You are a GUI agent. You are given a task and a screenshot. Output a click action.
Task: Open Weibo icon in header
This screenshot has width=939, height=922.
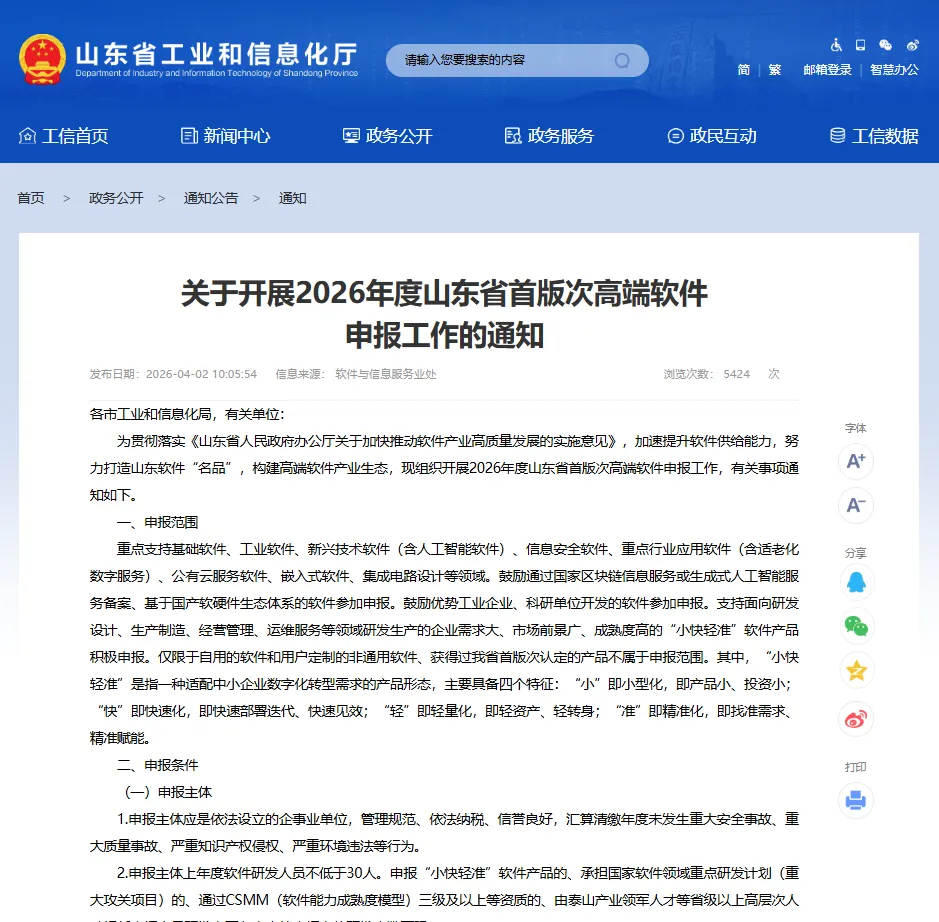[x=912, y=45]
